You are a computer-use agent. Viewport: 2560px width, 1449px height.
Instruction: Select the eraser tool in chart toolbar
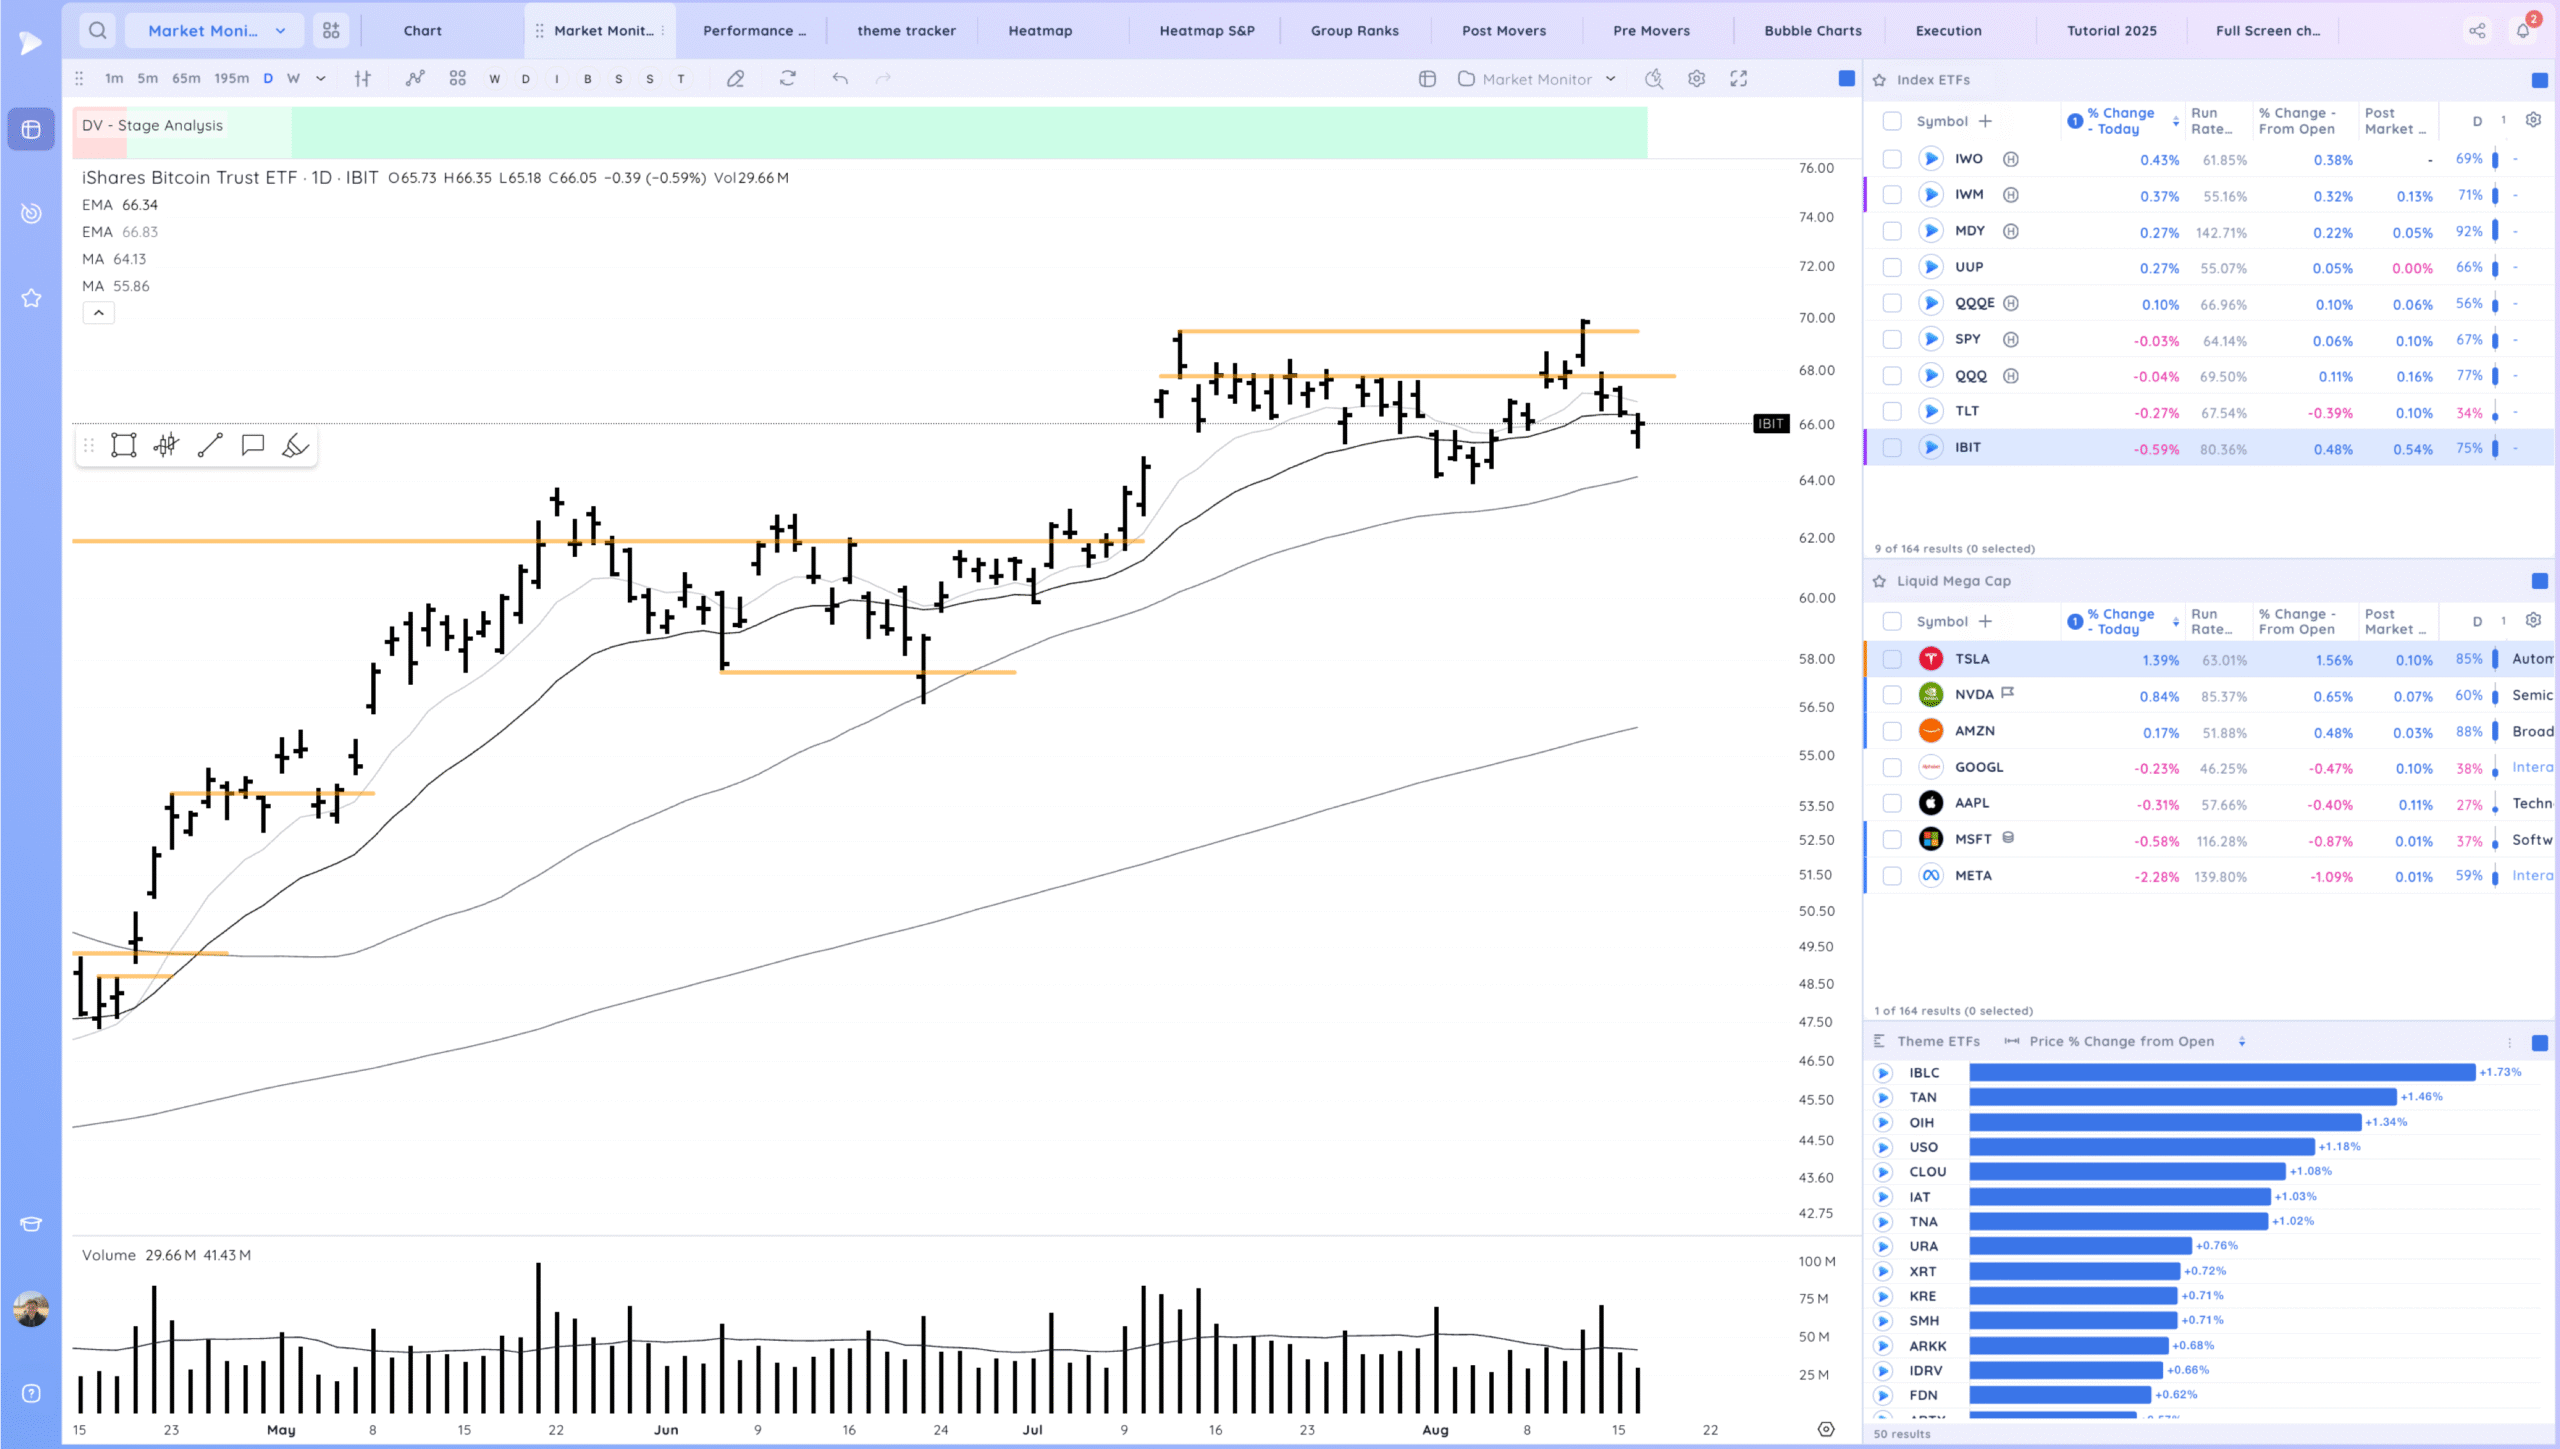(x=735, y=79)
